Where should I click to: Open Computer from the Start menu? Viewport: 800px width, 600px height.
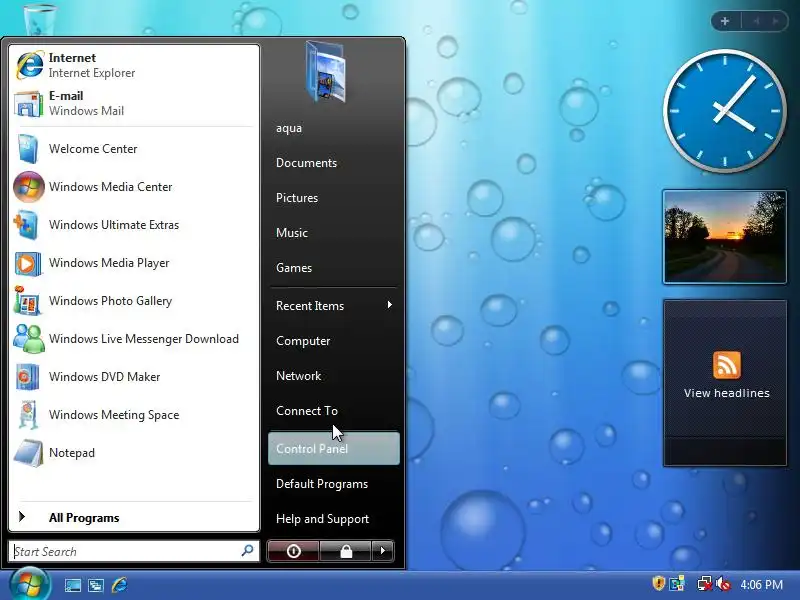coord(303,341)
